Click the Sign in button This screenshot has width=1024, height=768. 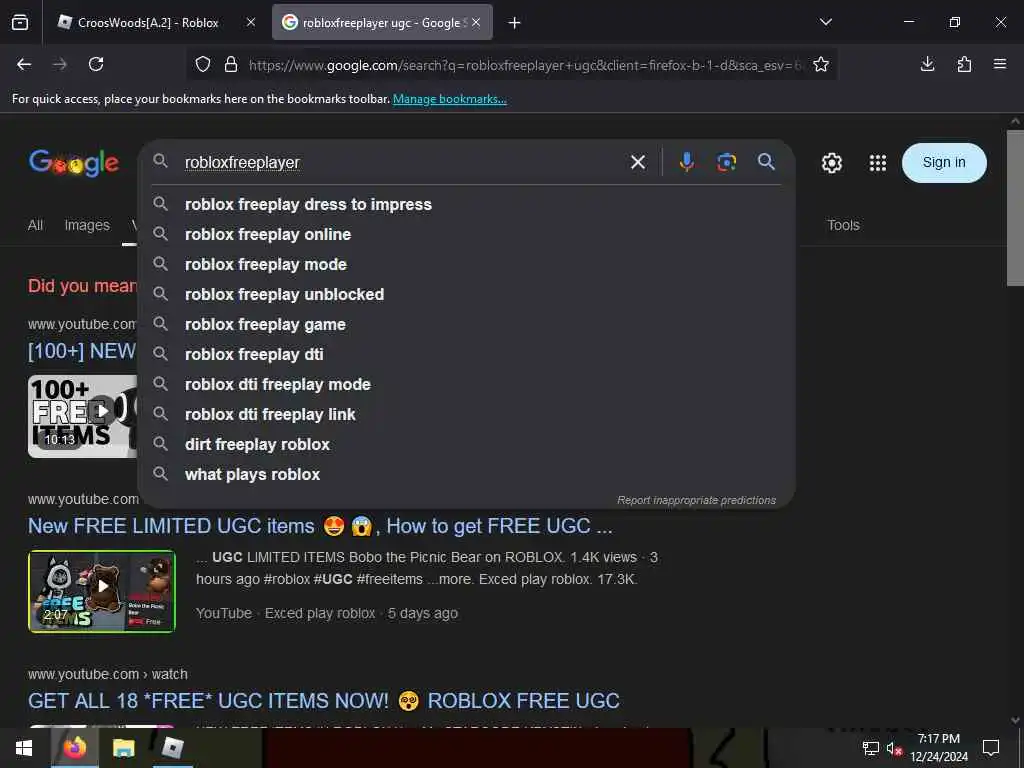944,163
